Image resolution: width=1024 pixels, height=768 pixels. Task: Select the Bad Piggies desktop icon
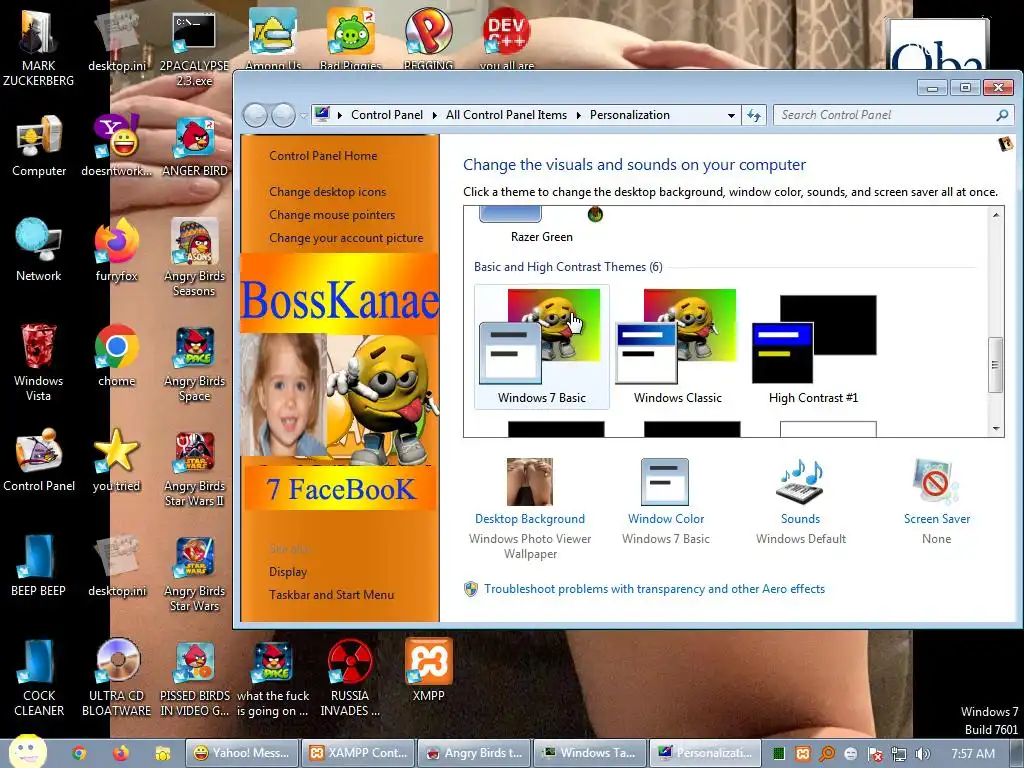point(350,38)
